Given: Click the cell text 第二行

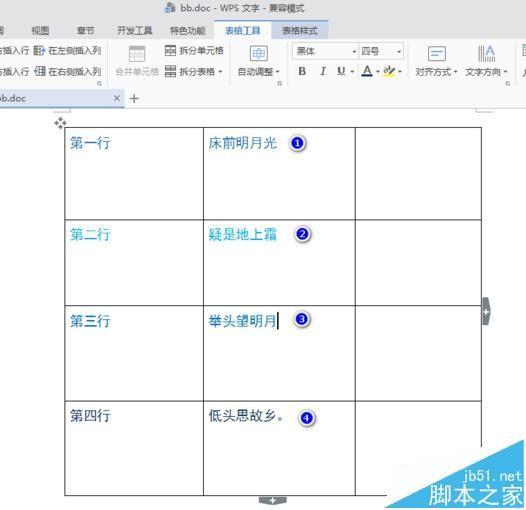Looking at the screenshot, I should pos(90,235).
